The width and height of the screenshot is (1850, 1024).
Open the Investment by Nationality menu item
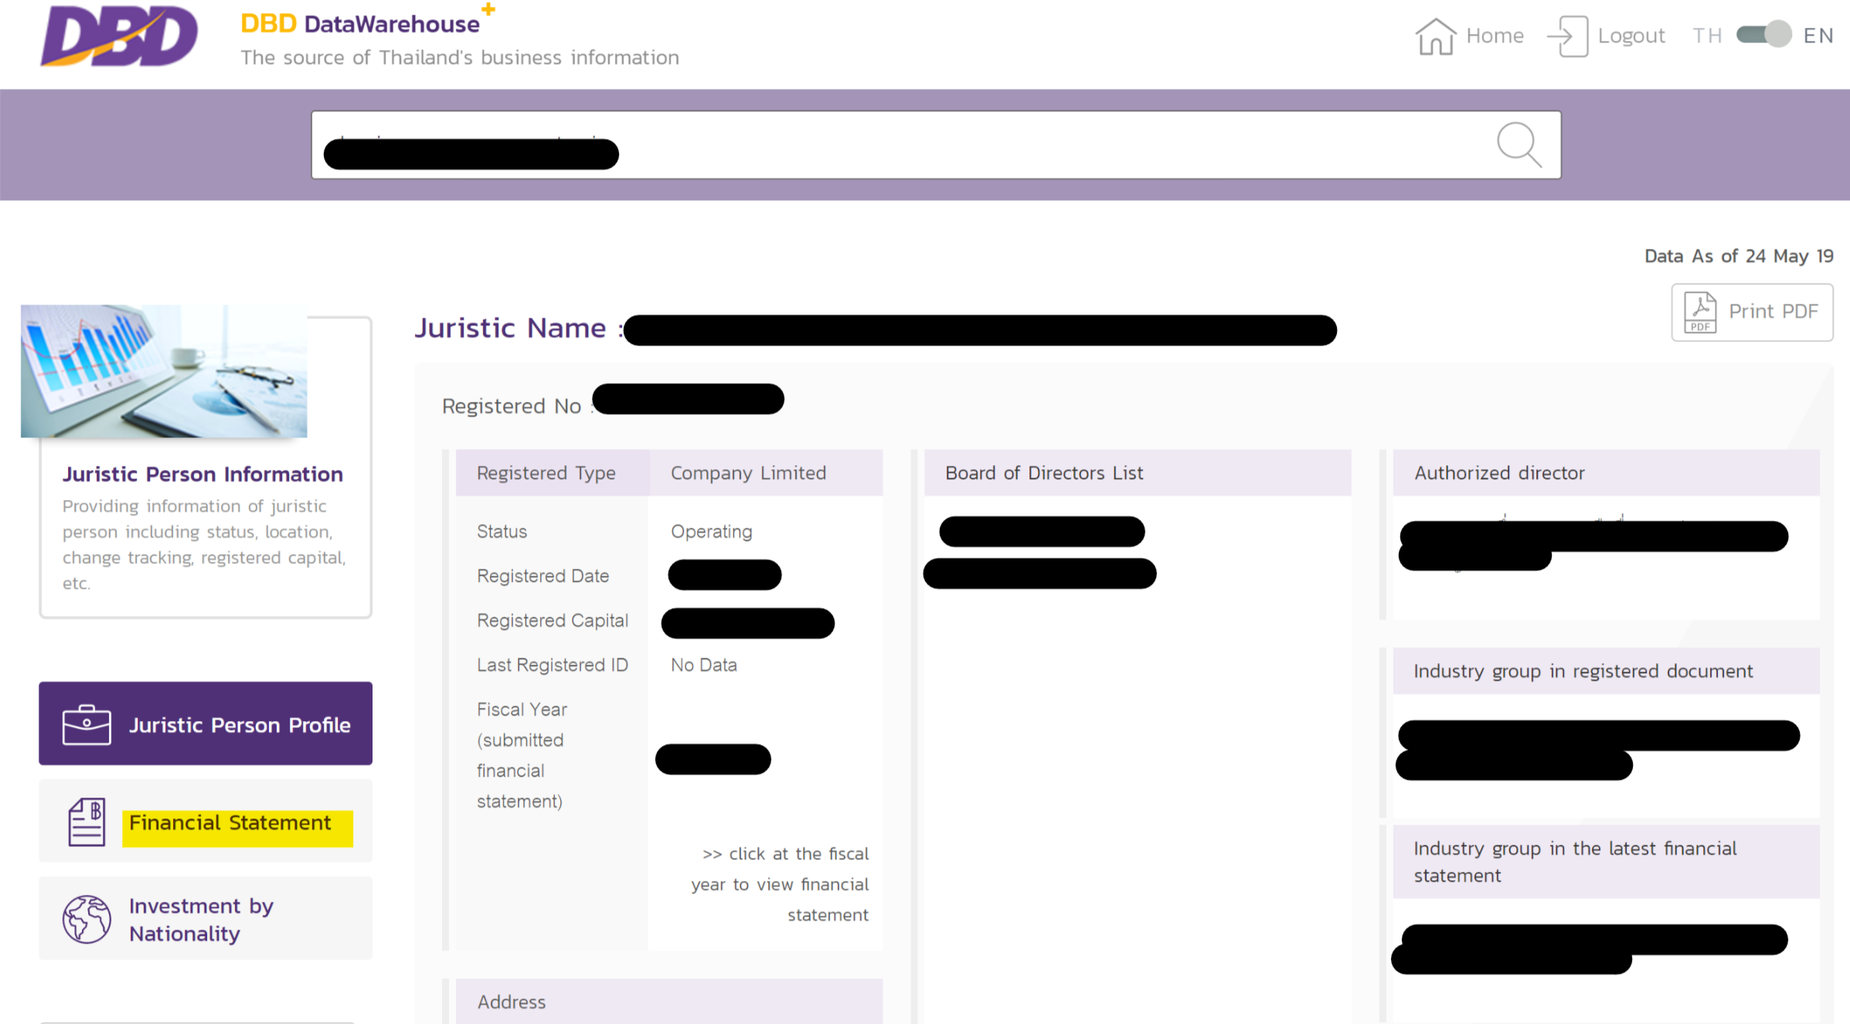pos(201,918)
